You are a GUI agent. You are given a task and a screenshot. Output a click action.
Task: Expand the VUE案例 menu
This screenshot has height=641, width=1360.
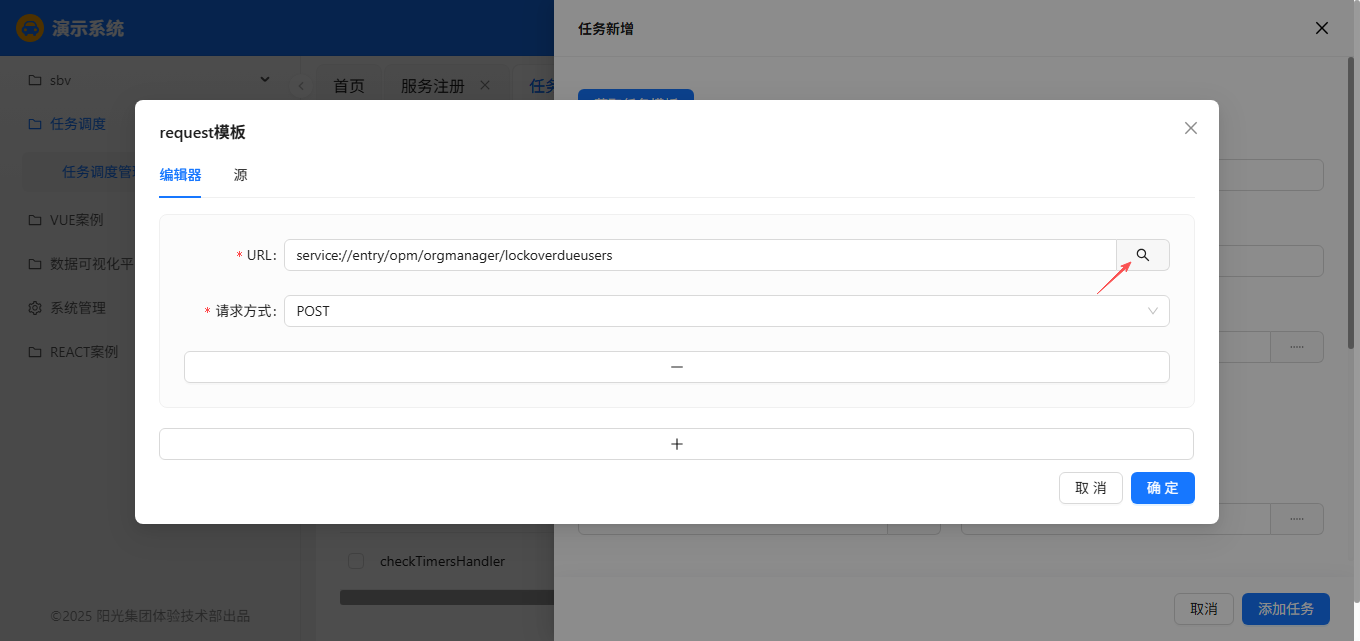(76, 220)
